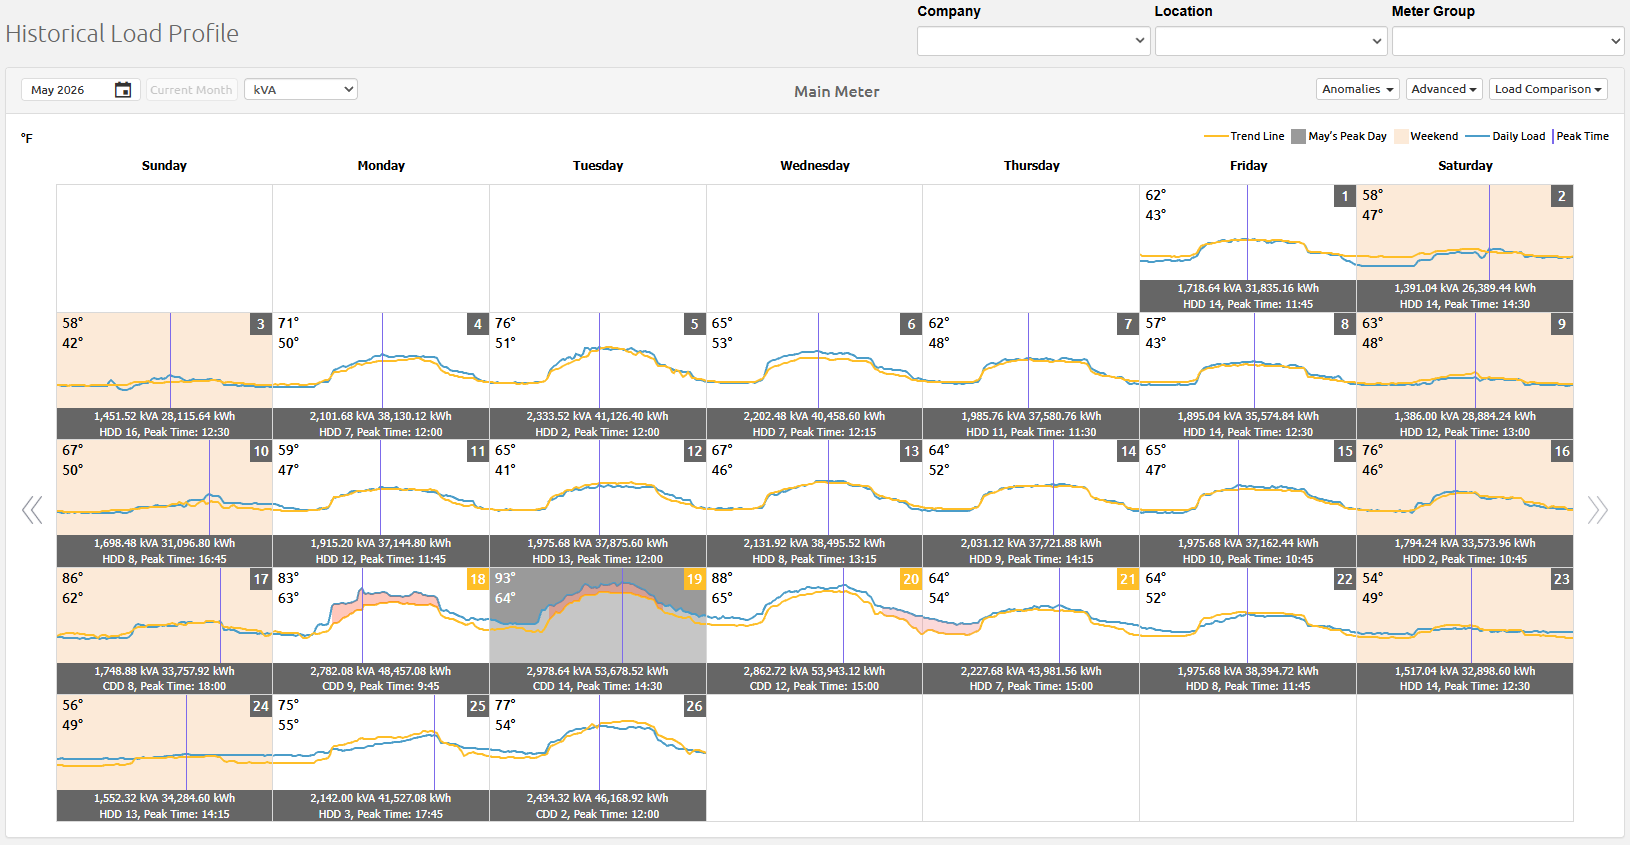Toggle Daily Load legend entry
1630x845 pixels.
(x=1505, y=136)
